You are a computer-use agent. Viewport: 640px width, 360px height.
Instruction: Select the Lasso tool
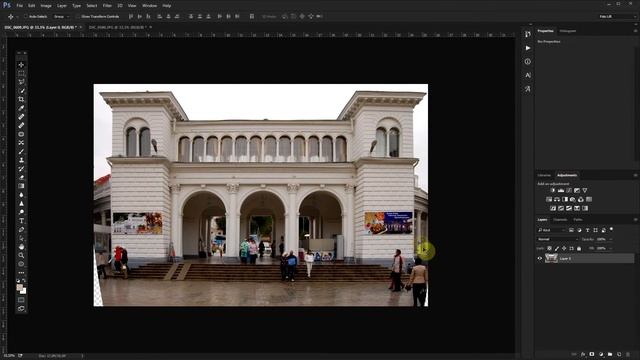point(21,82)
